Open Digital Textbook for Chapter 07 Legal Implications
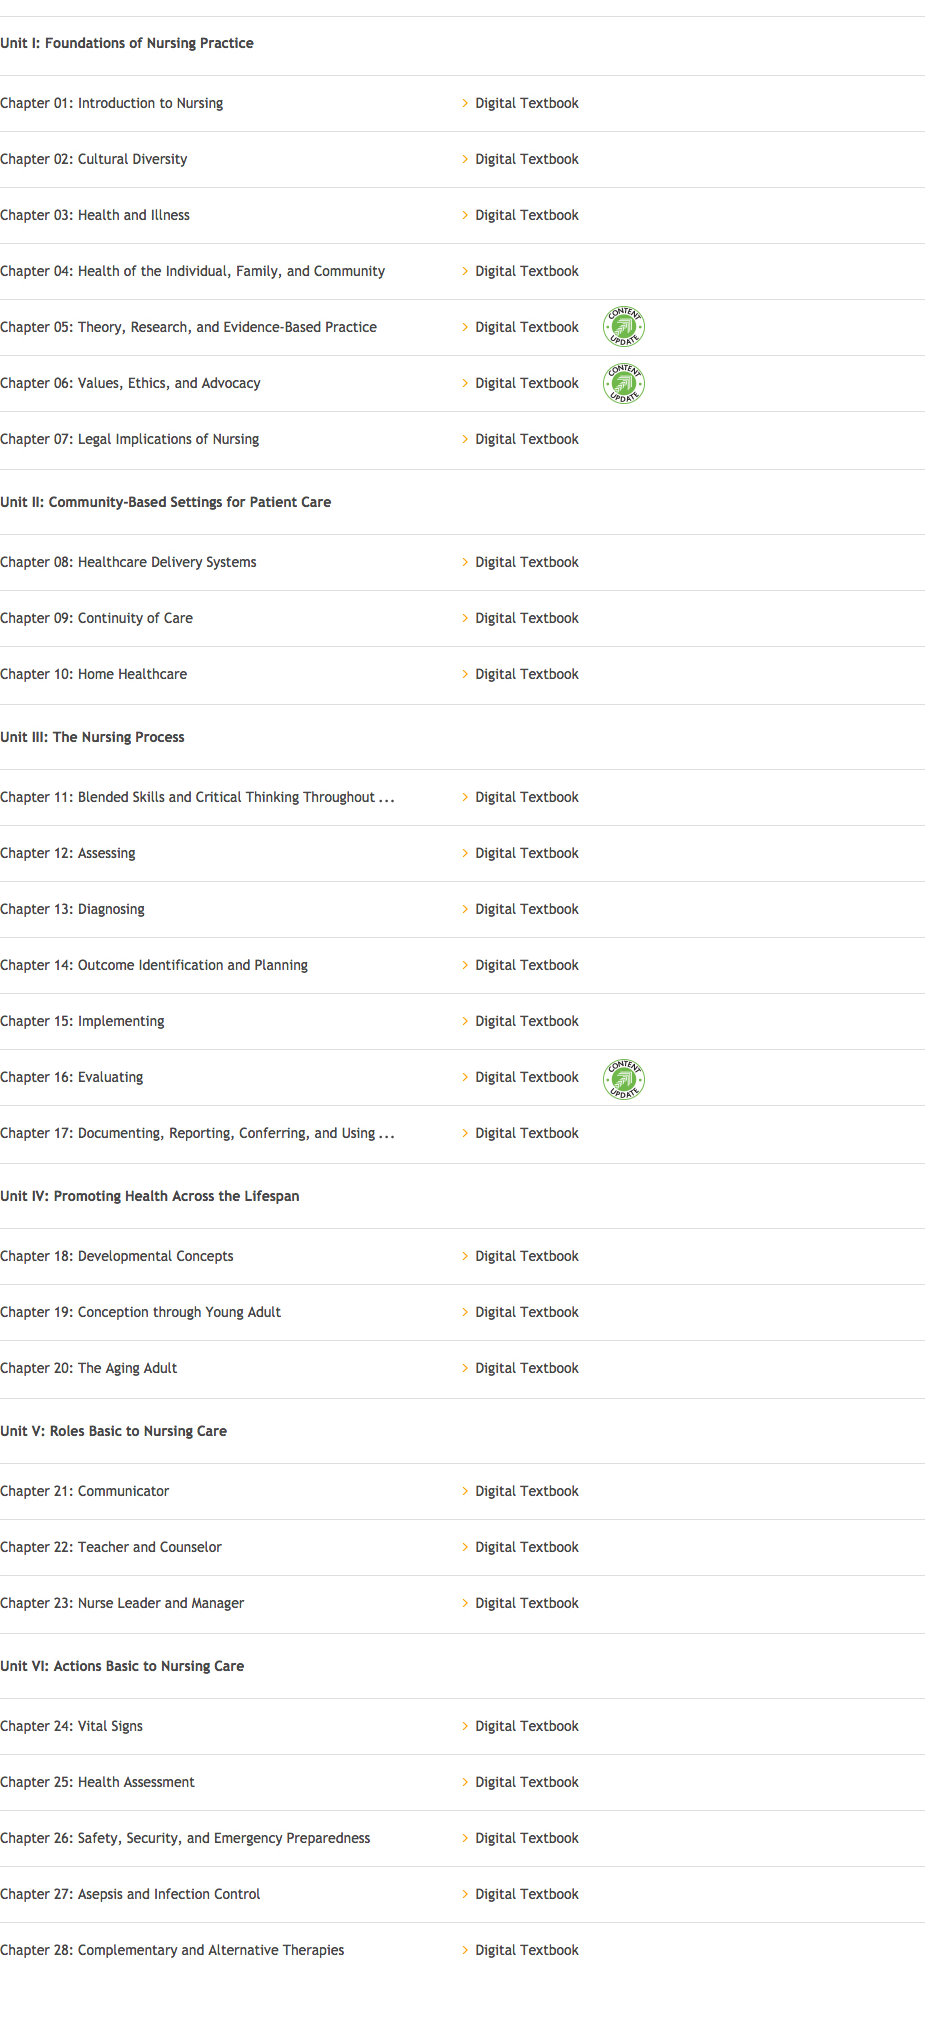This screenshot has width=949, height=2020. pos(526,439)
